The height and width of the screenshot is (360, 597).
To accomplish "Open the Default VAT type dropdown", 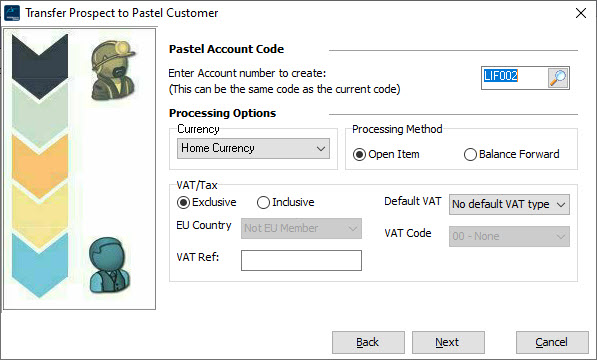I will click(x=509, y=204).
